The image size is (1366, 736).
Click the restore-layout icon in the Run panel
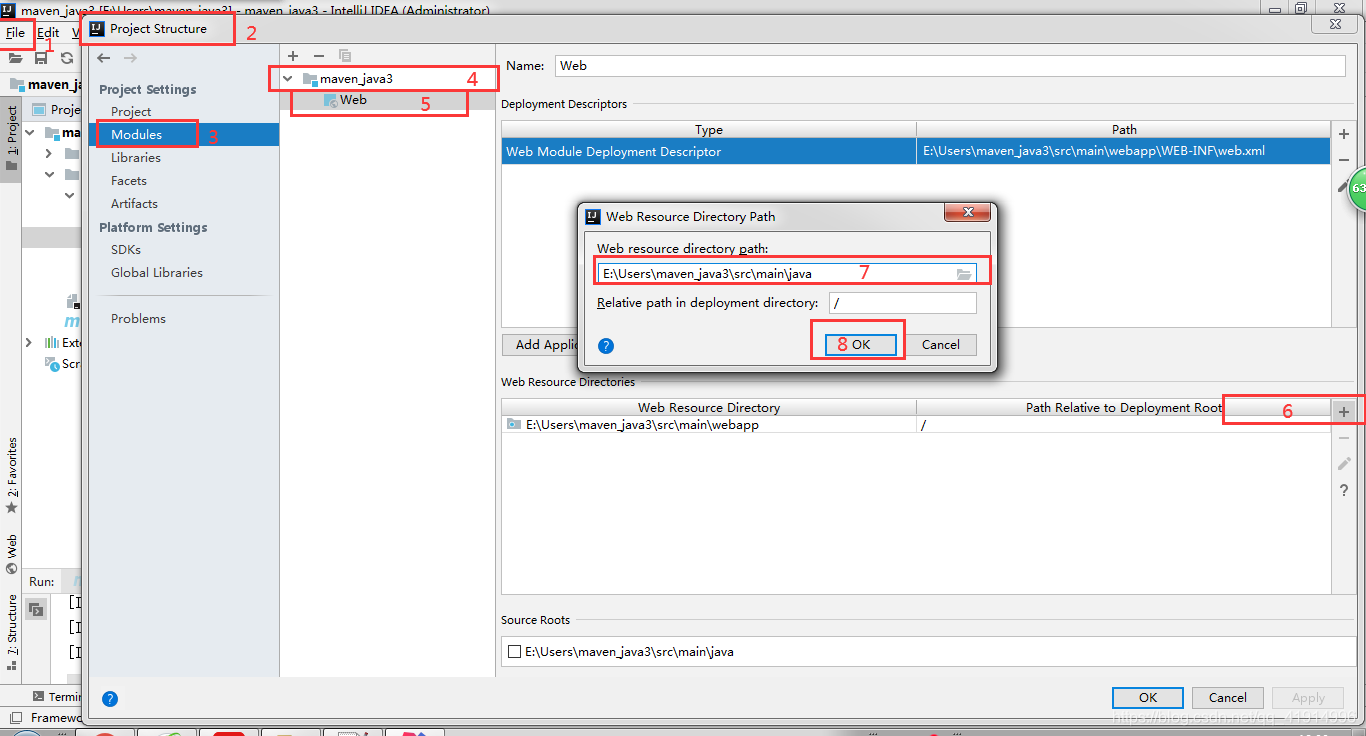(36, 608)
